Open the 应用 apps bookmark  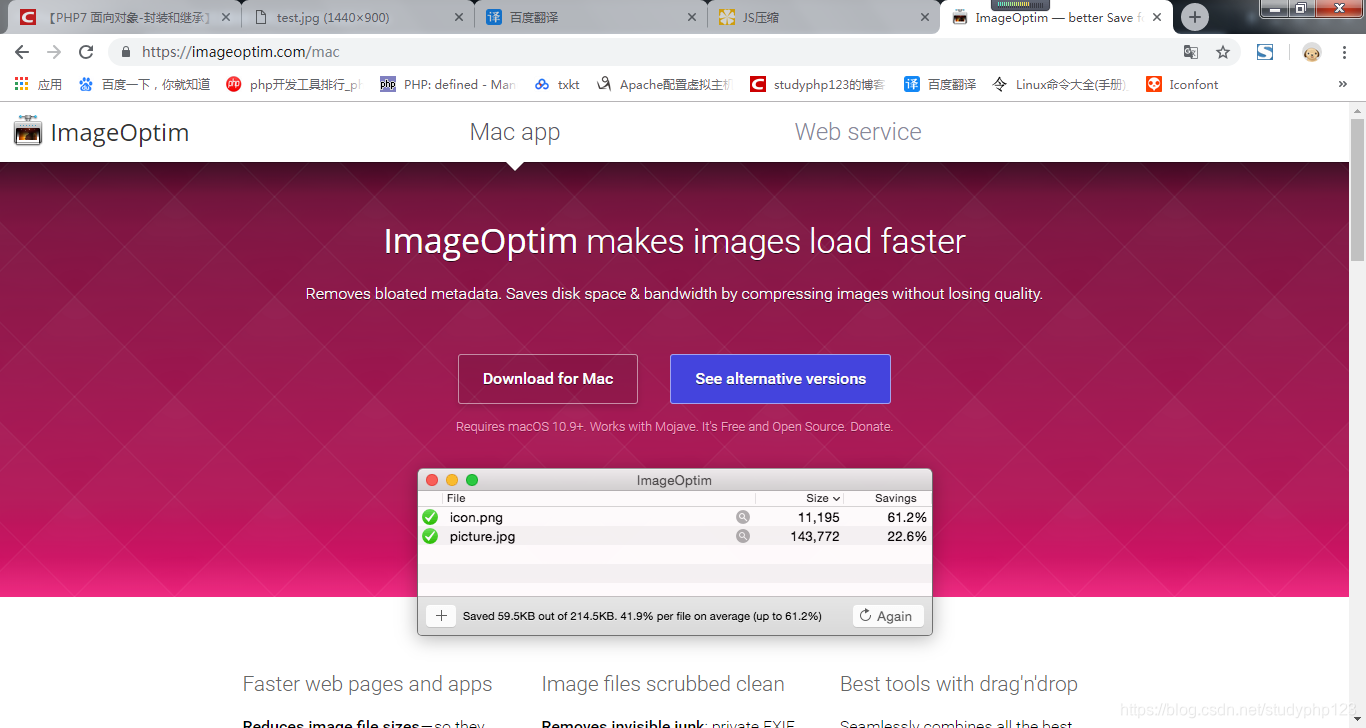[38, 84]
